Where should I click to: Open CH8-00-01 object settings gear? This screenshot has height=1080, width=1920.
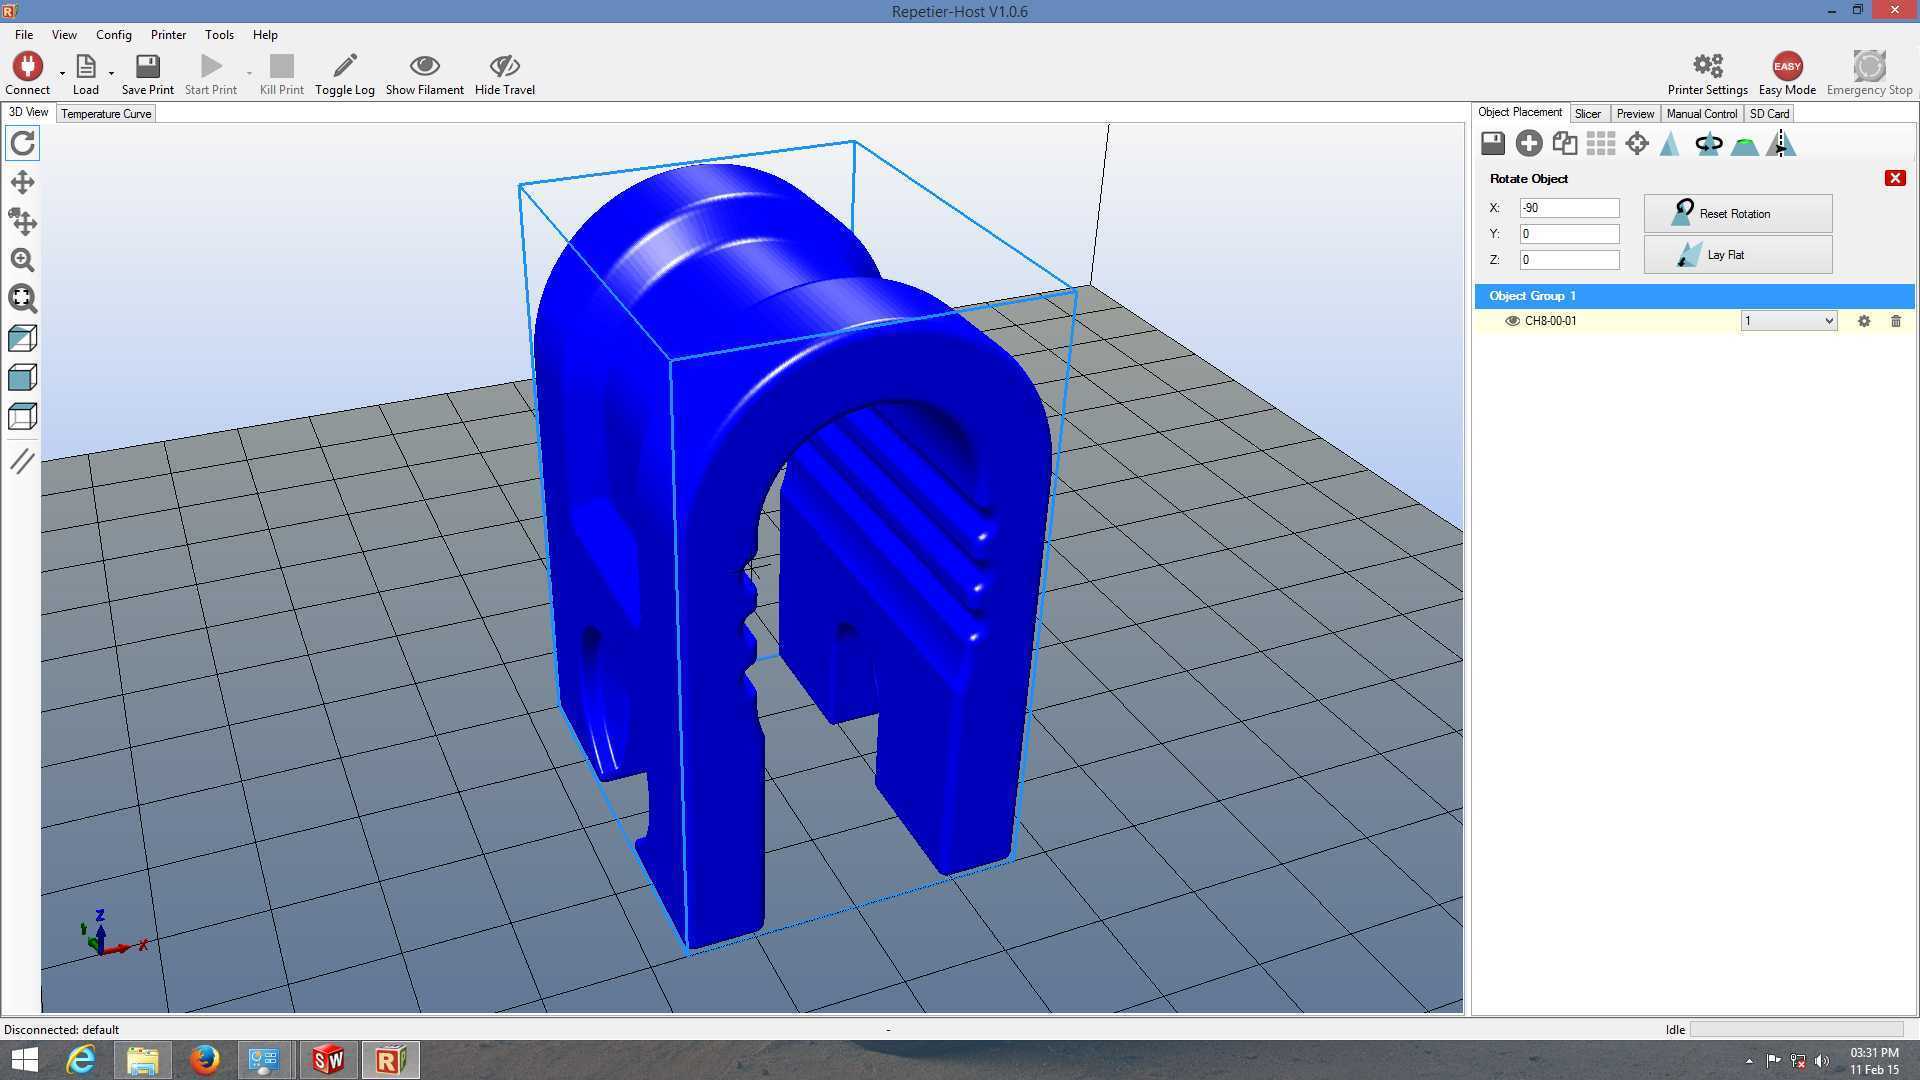click(x=1864, y=321)
